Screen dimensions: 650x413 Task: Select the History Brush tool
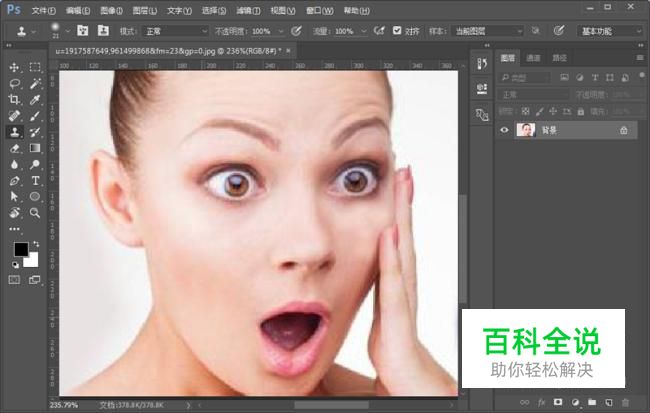click(x=35, y=132)
